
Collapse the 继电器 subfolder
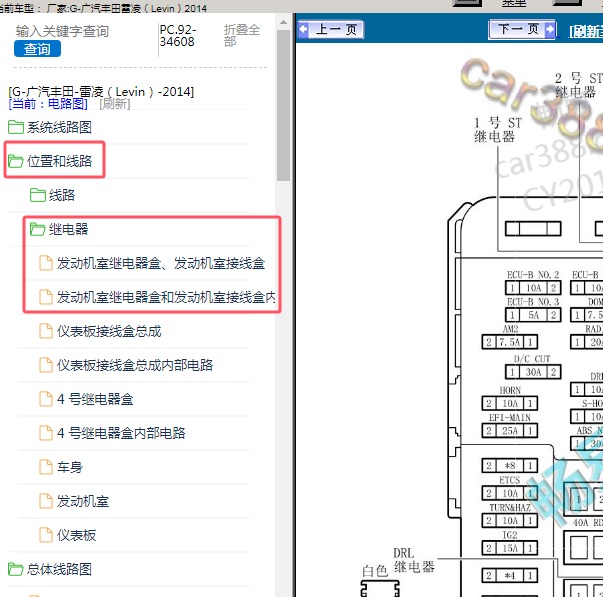(x=68, y=229)
